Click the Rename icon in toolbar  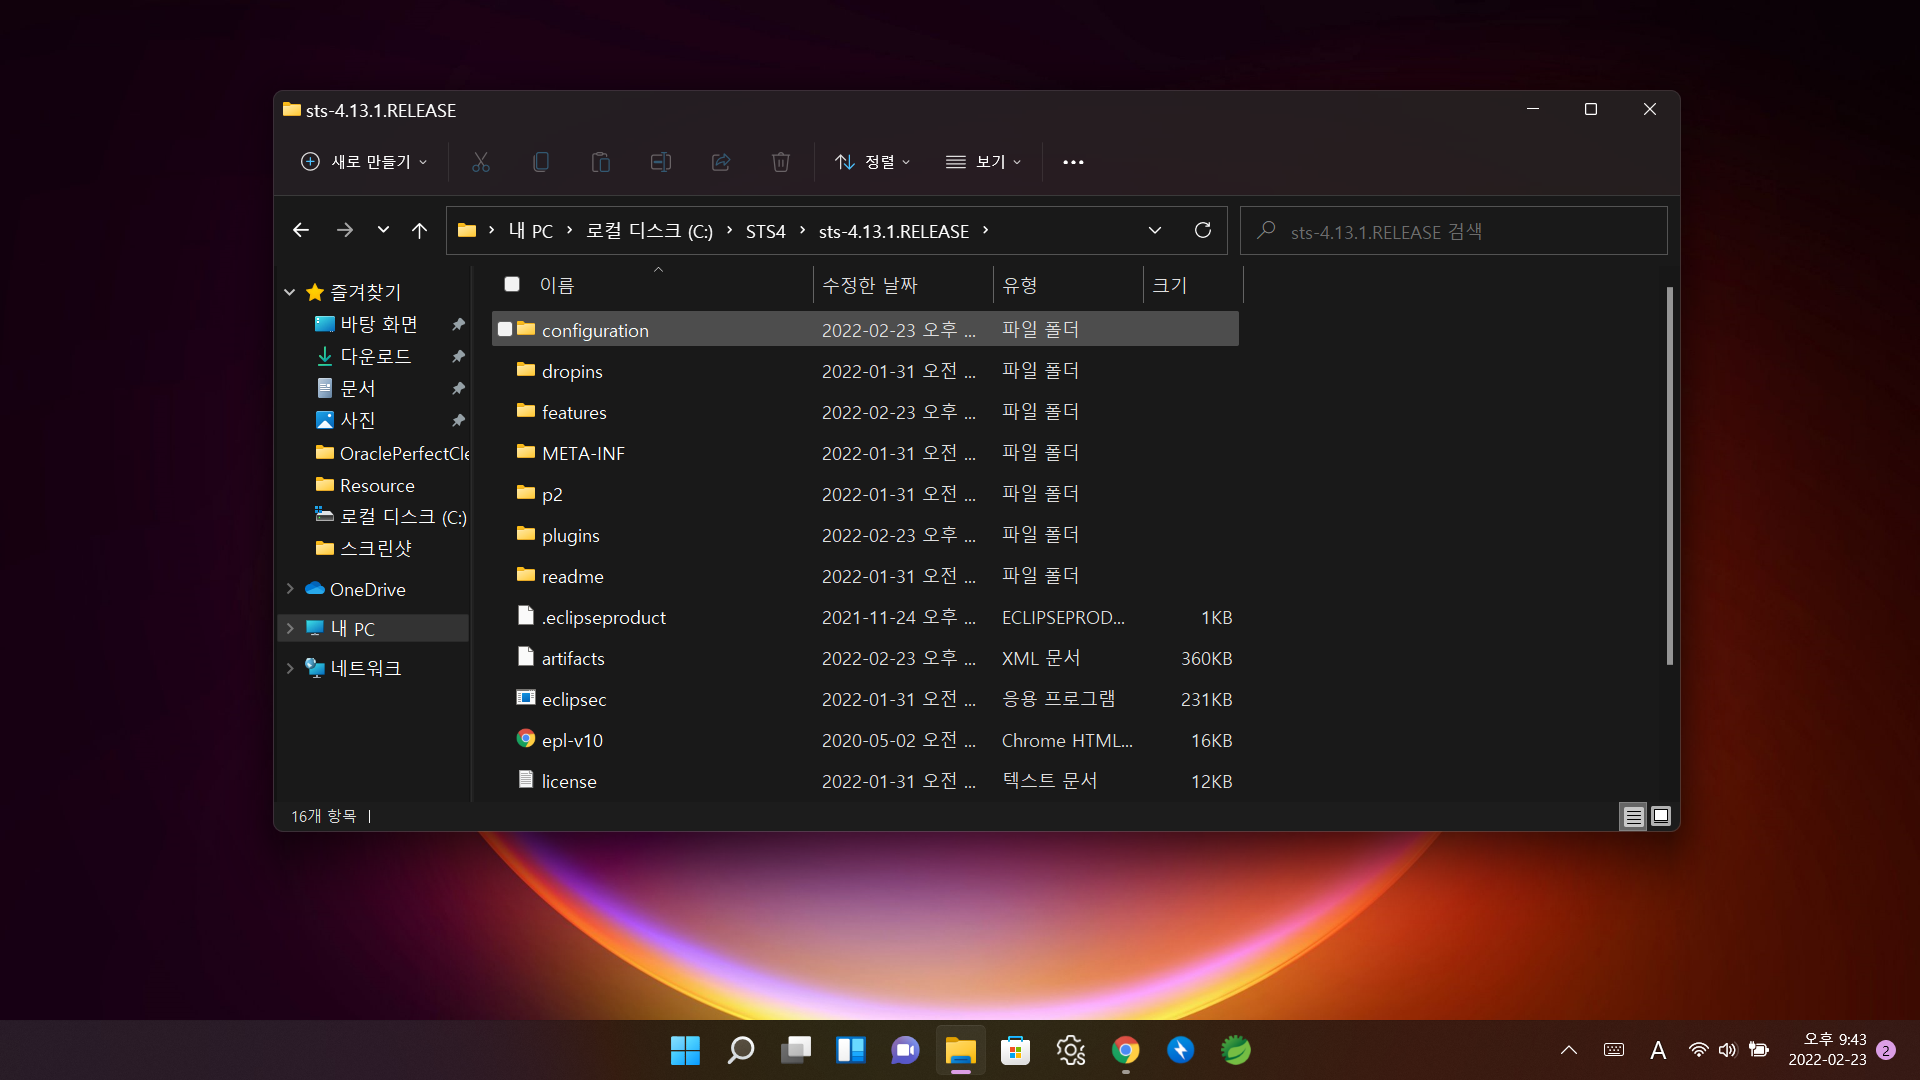661,162
